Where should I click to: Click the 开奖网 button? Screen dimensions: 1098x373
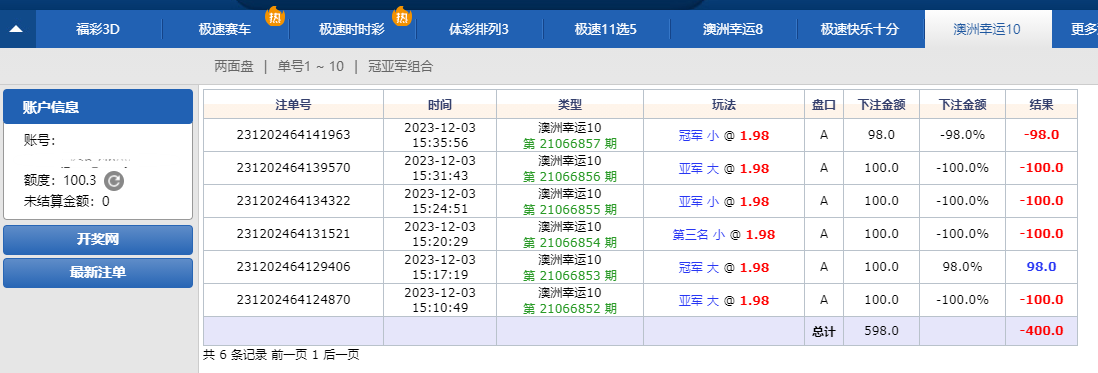click(x=98, y=239)
